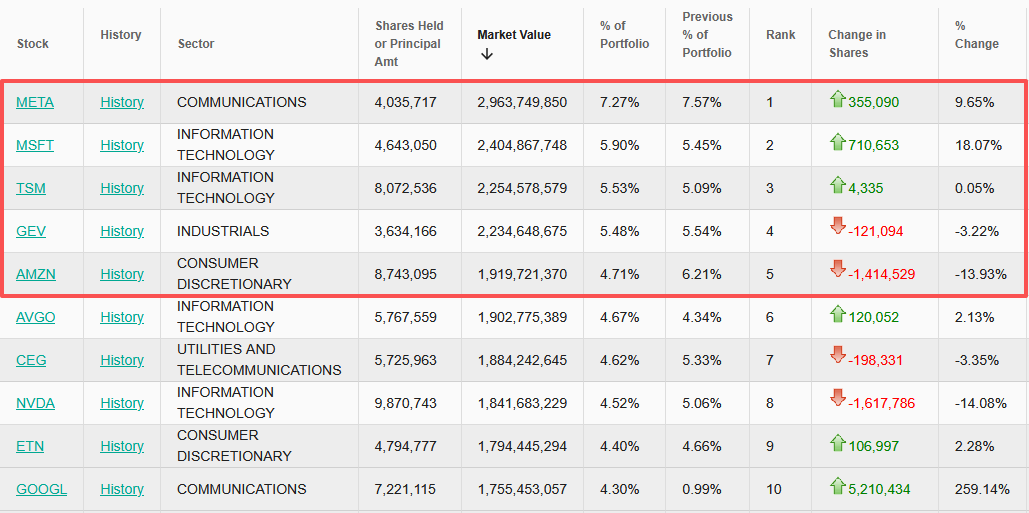Click the Sector column header
Screen dimensions: 1029x513
click(x=196, y=43)
